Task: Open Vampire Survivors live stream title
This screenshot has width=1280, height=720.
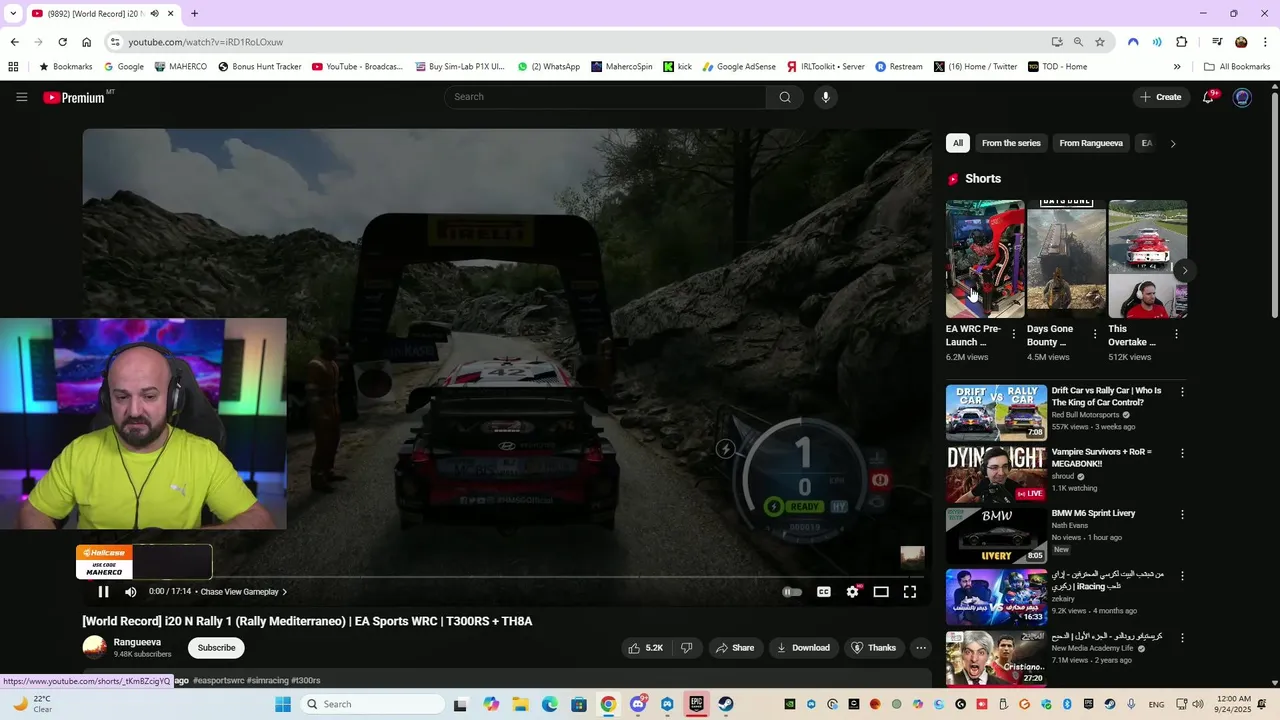Action: [1101, 457]
